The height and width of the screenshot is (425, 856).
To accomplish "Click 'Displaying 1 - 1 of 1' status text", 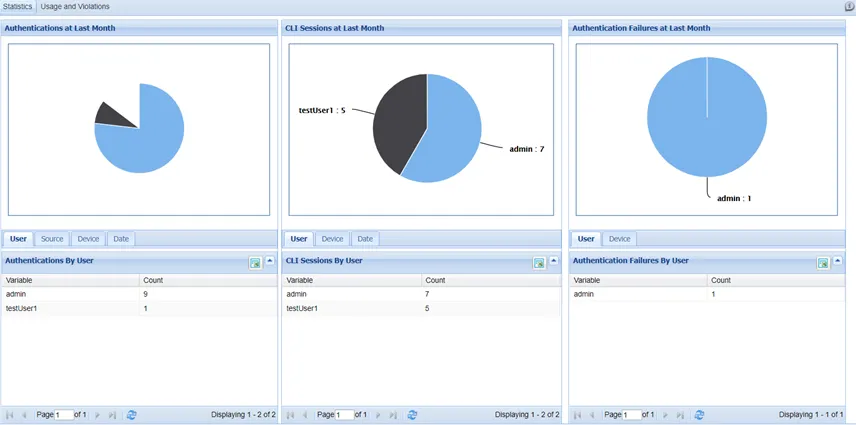I will point(811,415).
